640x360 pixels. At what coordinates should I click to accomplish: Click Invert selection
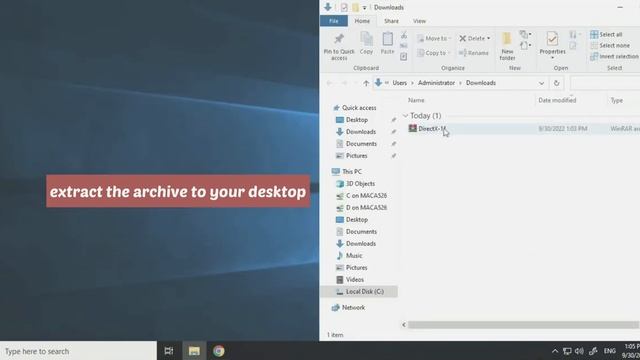pos(614,56)
